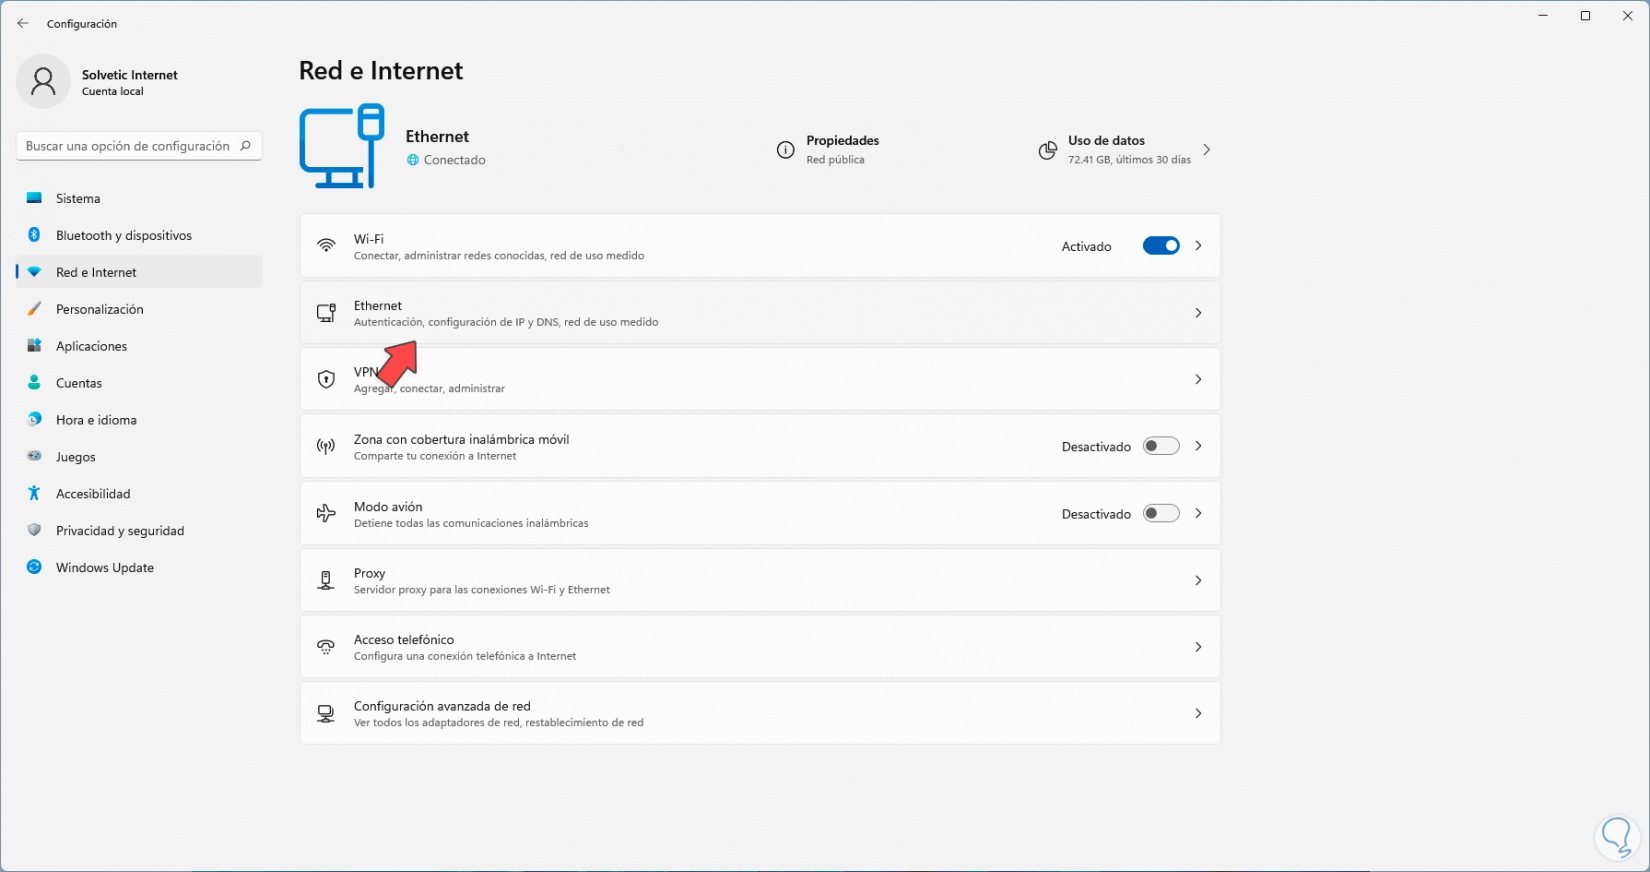The image size is (1650, 872).
Task: Turn on the Modo avión toggle
Action: coord(1161,513)
